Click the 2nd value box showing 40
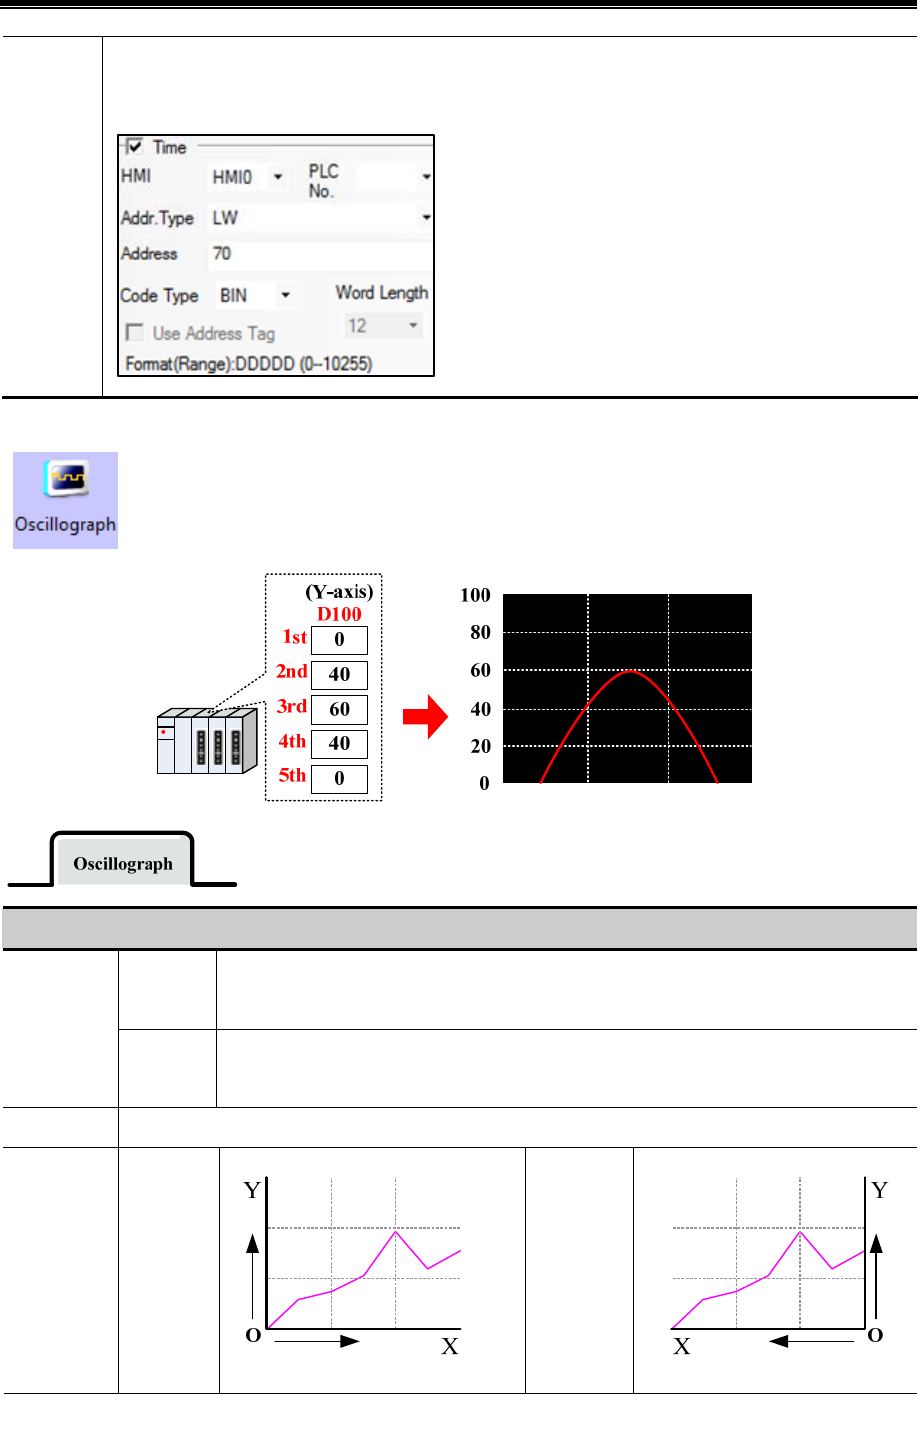 (339, 675)
